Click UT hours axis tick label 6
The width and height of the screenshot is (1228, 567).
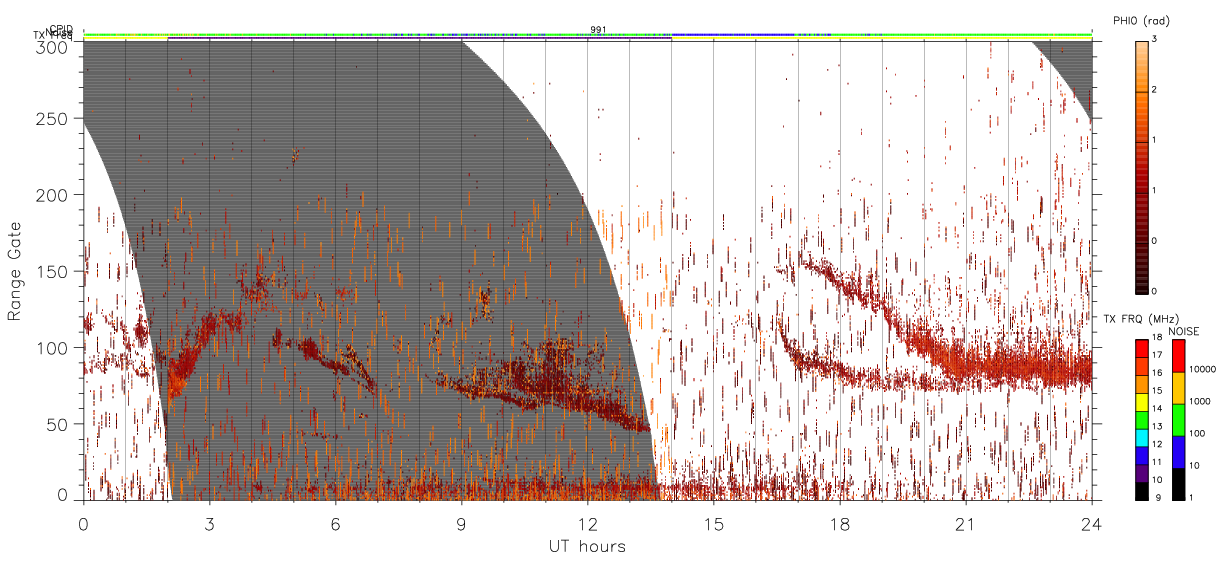click(x=336, y=523)
